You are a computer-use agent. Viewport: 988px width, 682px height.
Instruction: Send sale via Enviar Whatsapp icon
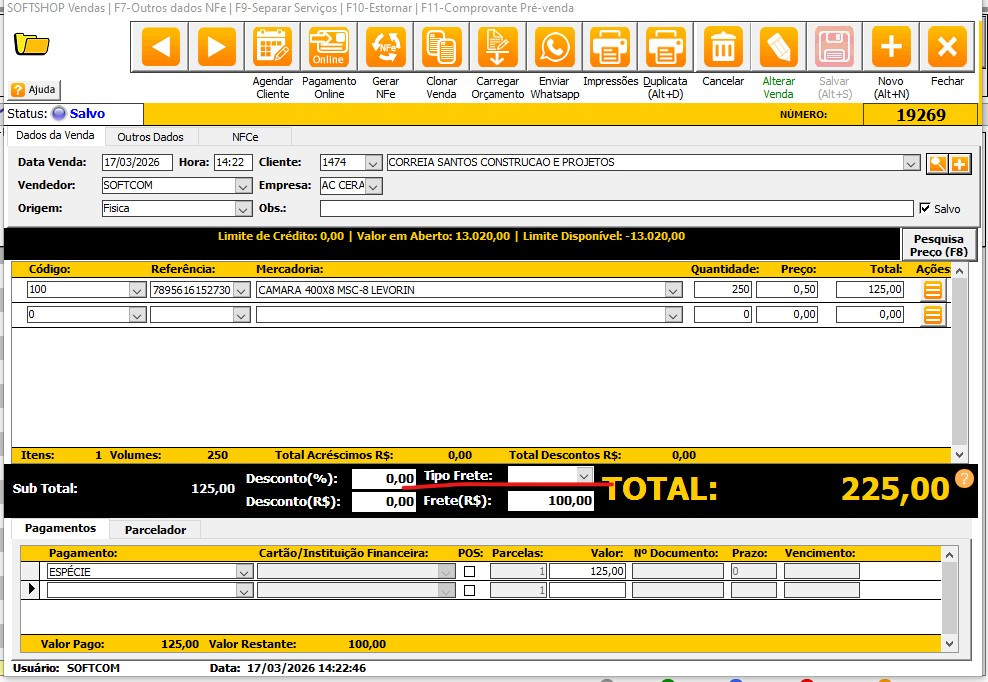[554, 47]
